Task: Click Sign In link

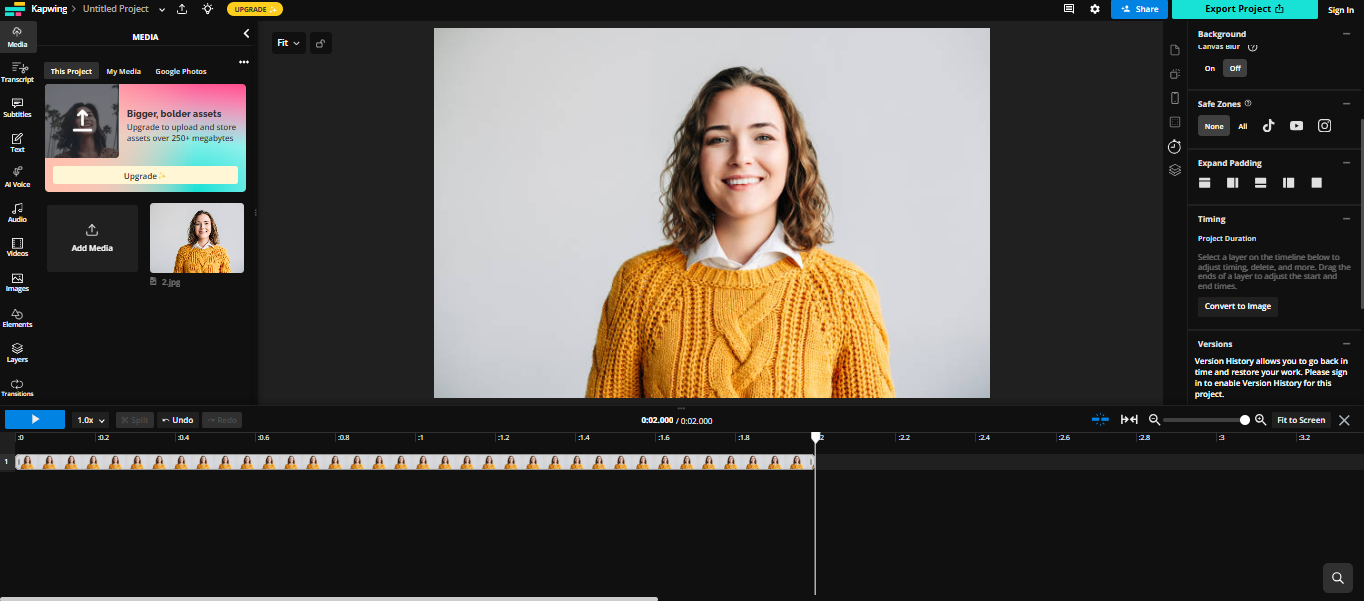Action: [1341, 10]
